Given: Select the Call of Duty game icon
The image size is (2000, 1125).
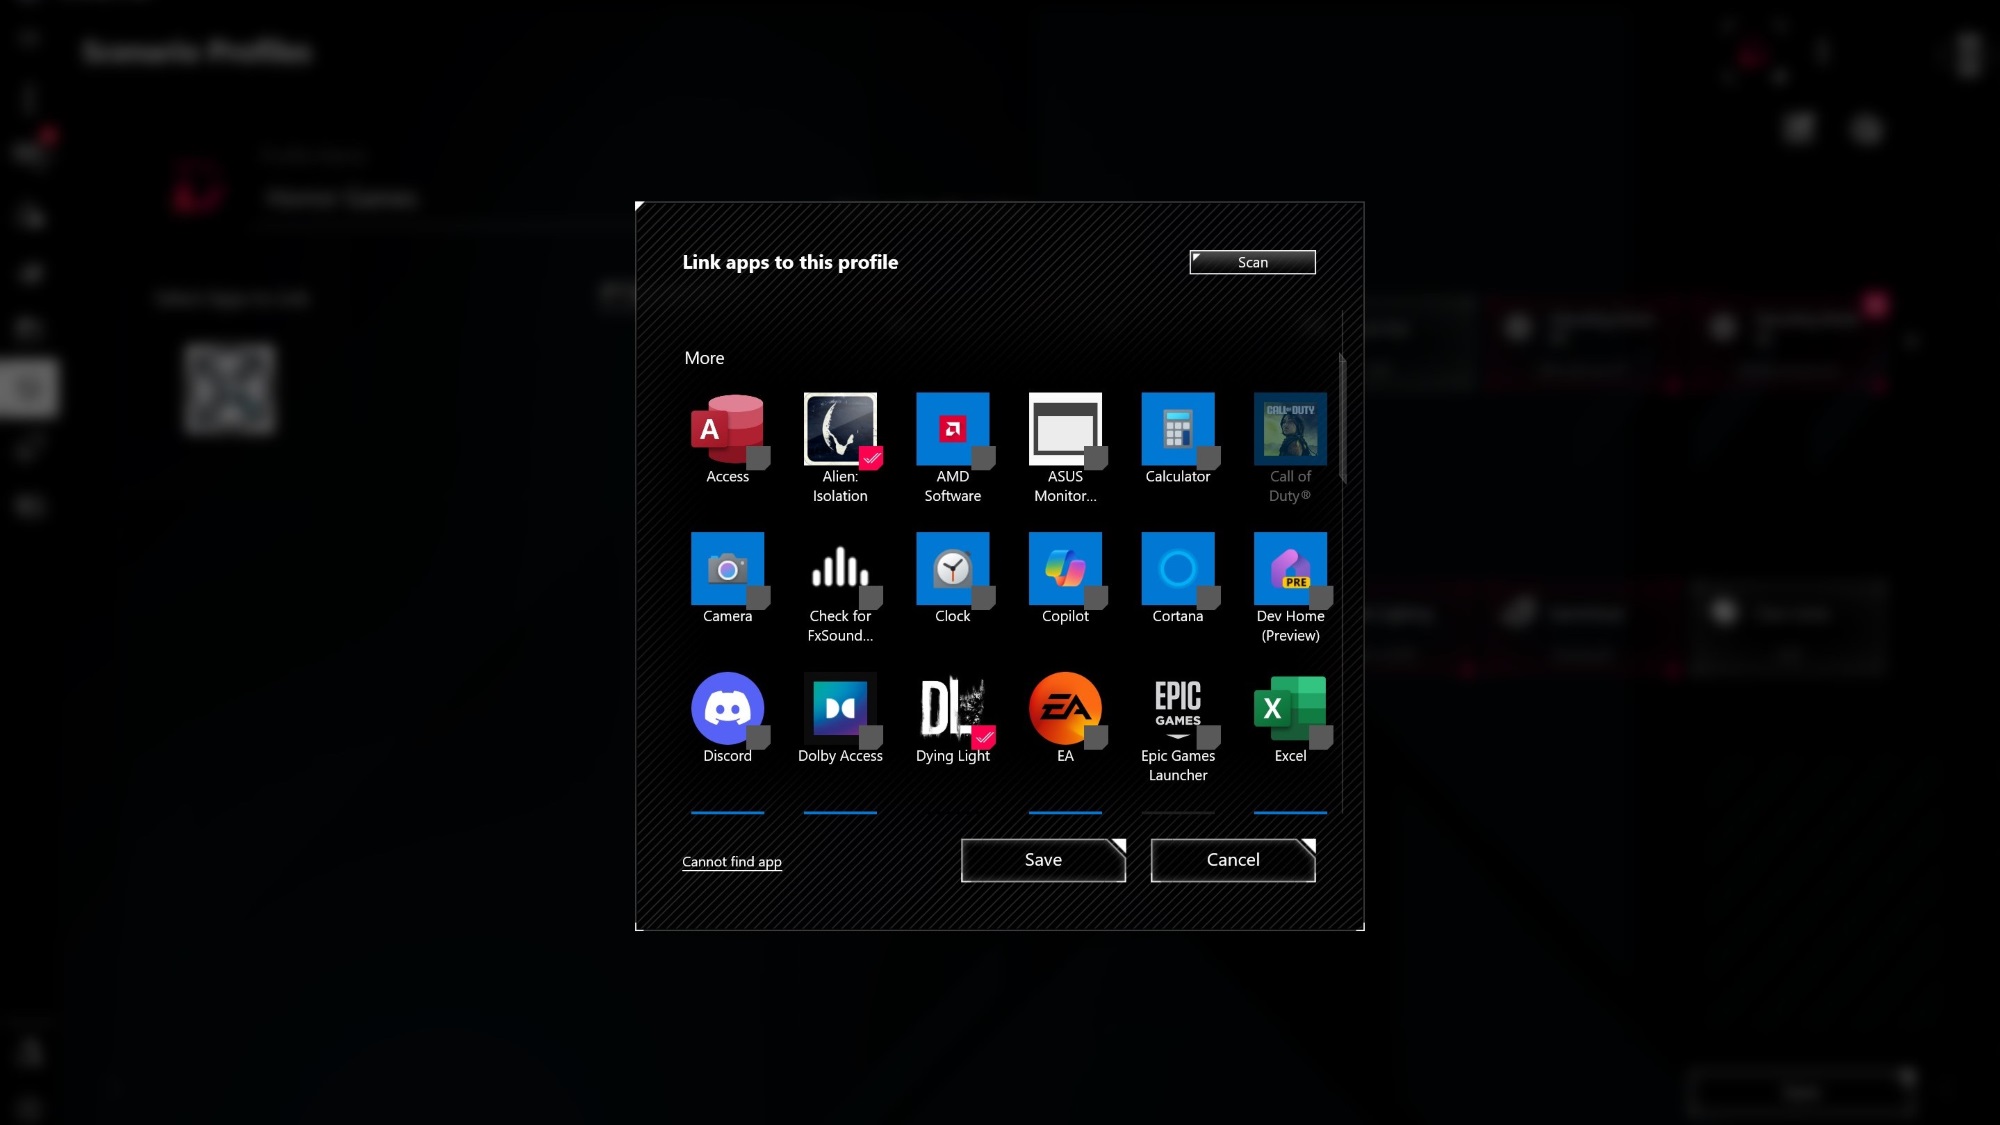Looking at the screenshot, I should 1290,428.
